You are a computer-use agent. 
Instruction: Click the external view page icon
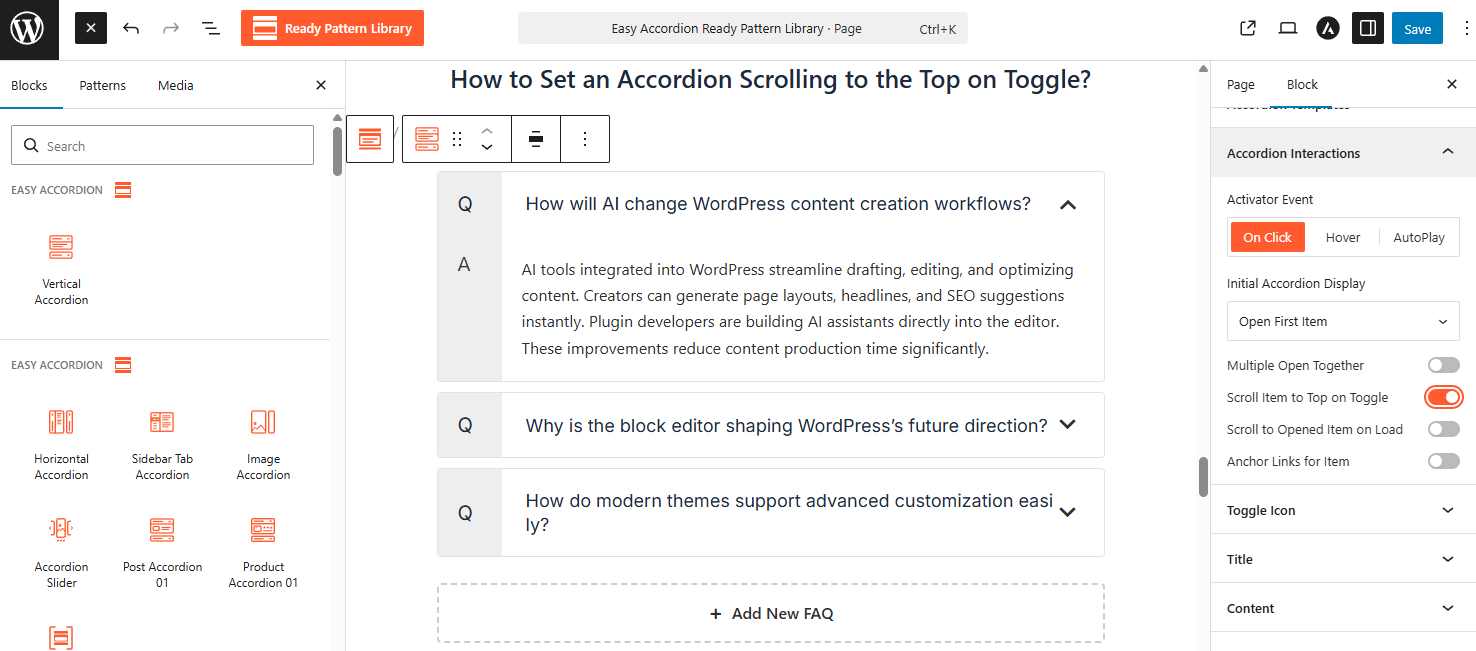click(x=1247, y=28)
